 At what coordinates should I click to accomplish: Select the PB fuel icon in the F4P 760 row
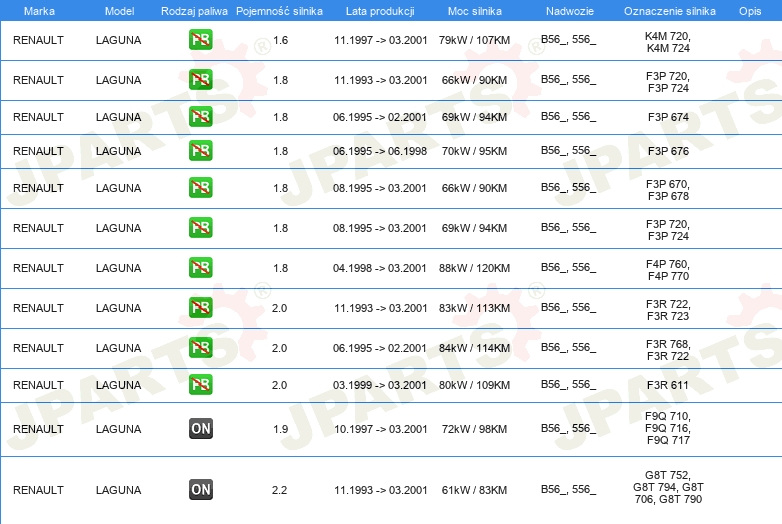pos(201,267)
